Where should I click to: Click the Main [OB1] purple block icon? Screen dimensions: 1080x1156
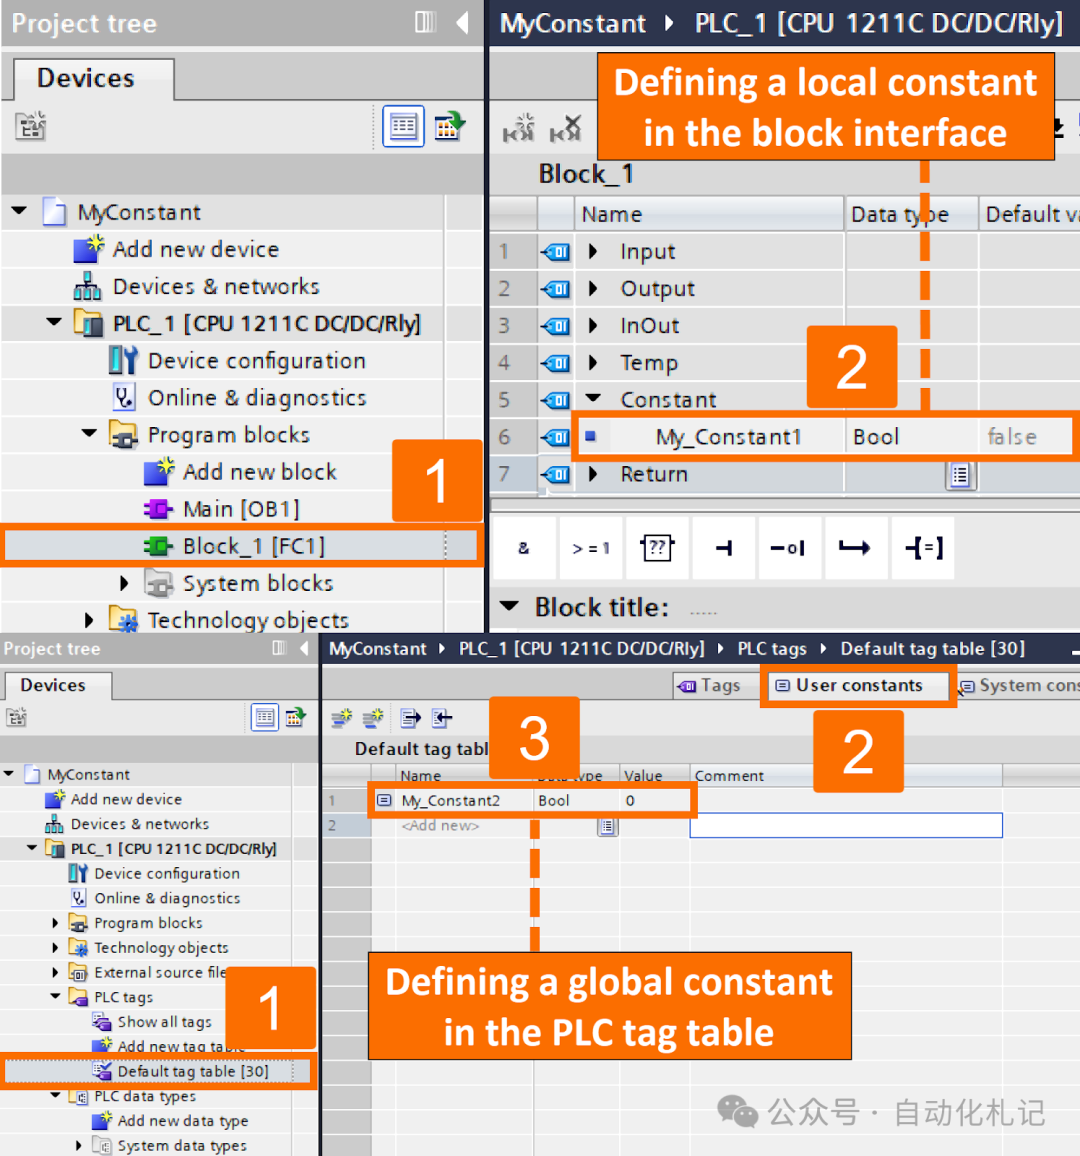coord(158,509)
